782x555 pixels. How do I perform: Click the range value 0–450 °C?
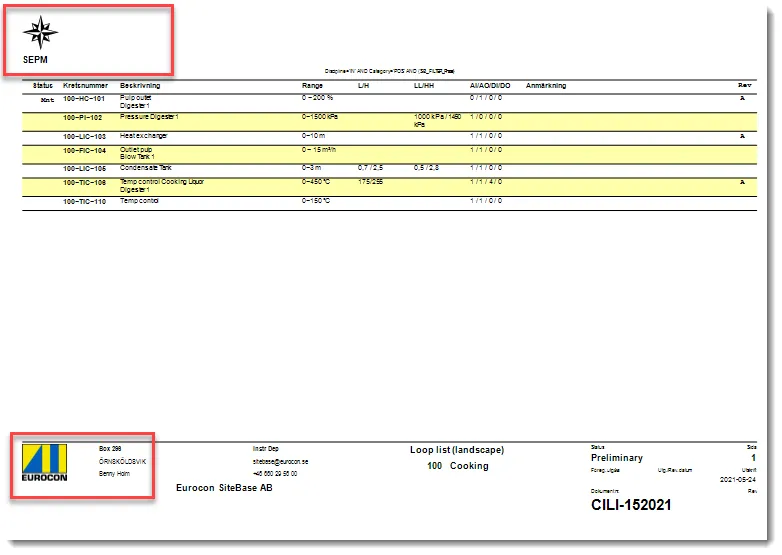[x=316, y=182]
